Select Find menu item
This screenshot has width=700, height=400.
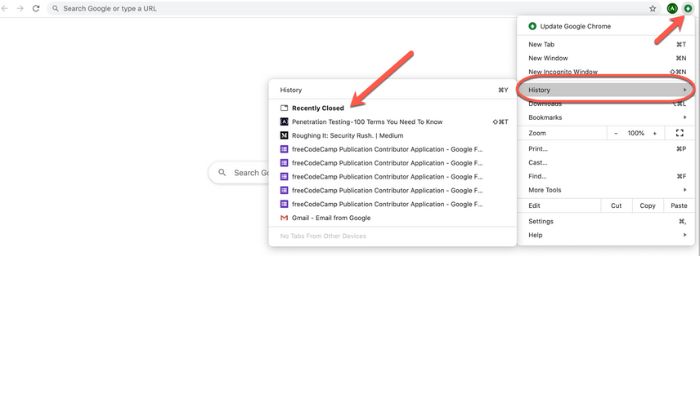click(606, 176)
